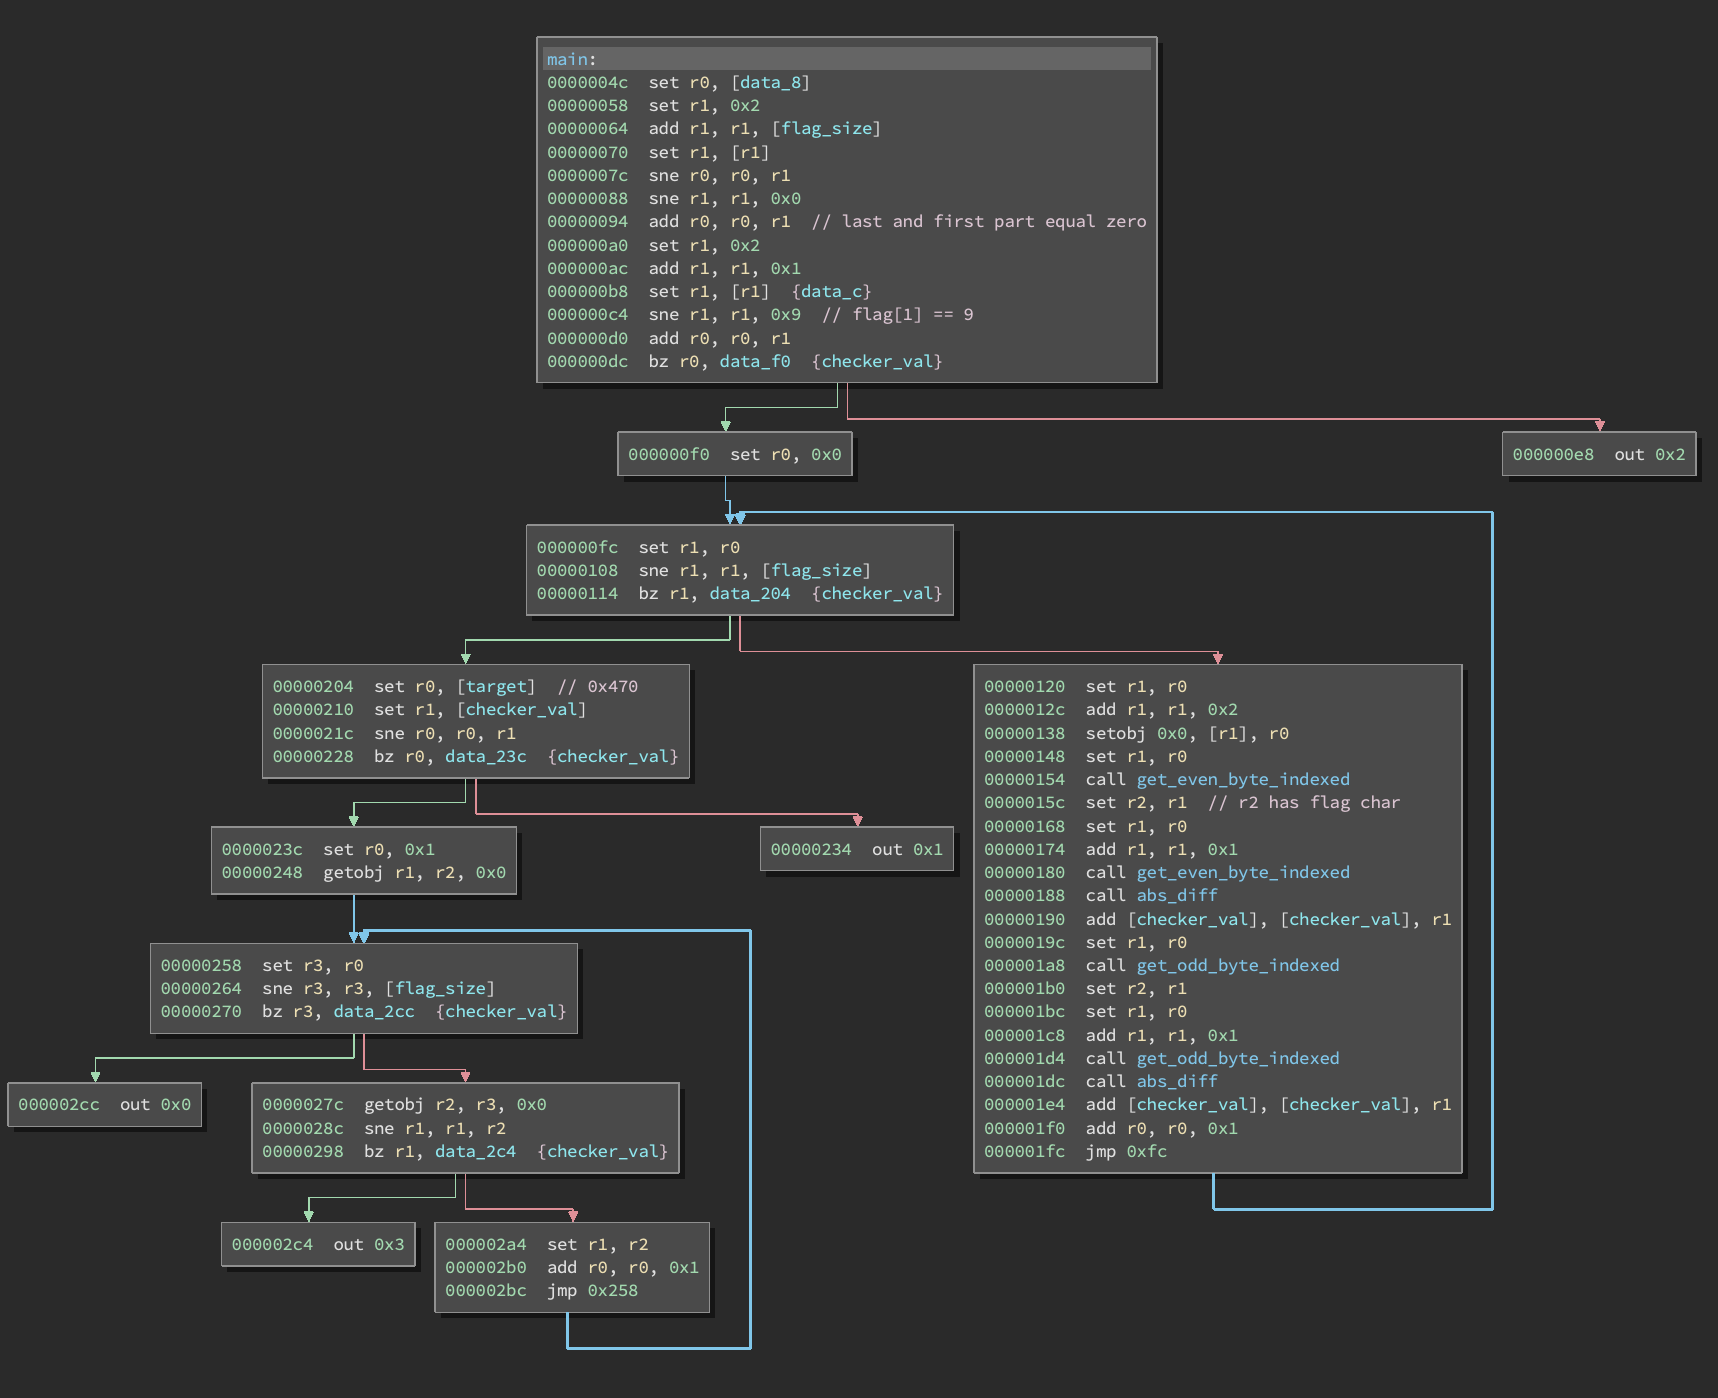This screenshot has width=1718, height=1398.
Task: Open get_even_byte_indexed call at 00000180
Action: pos(1242,872)
